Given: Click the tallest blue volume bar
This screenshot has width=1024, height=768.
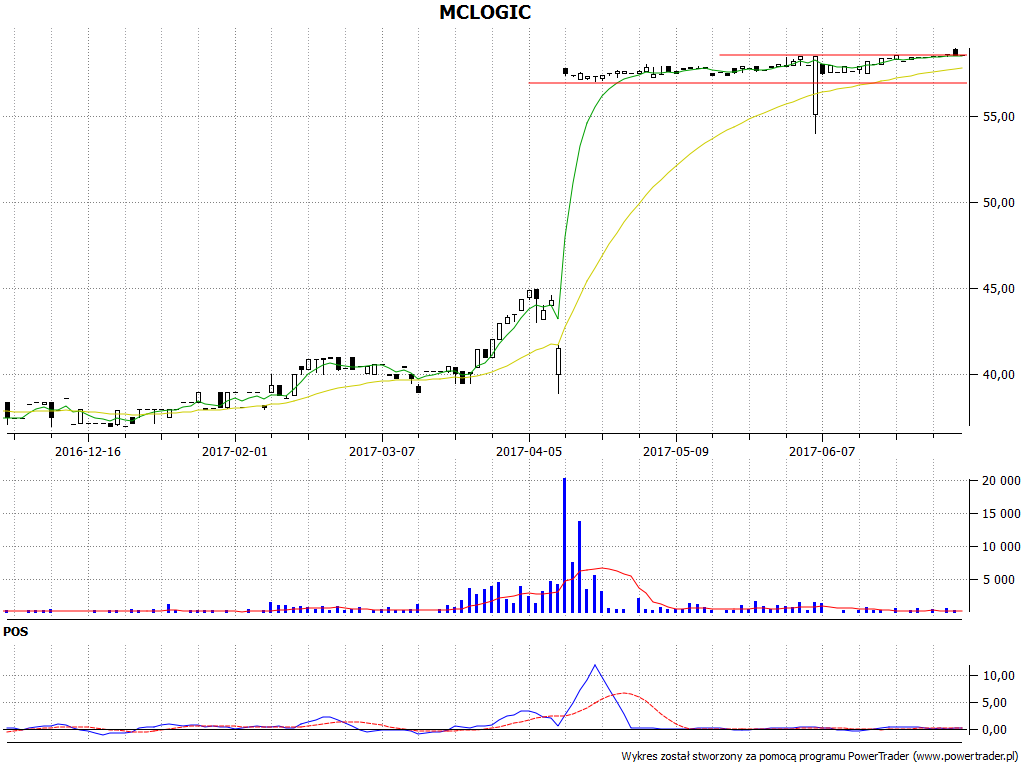Looking at the screenshot, I should (x=564, y=545).
